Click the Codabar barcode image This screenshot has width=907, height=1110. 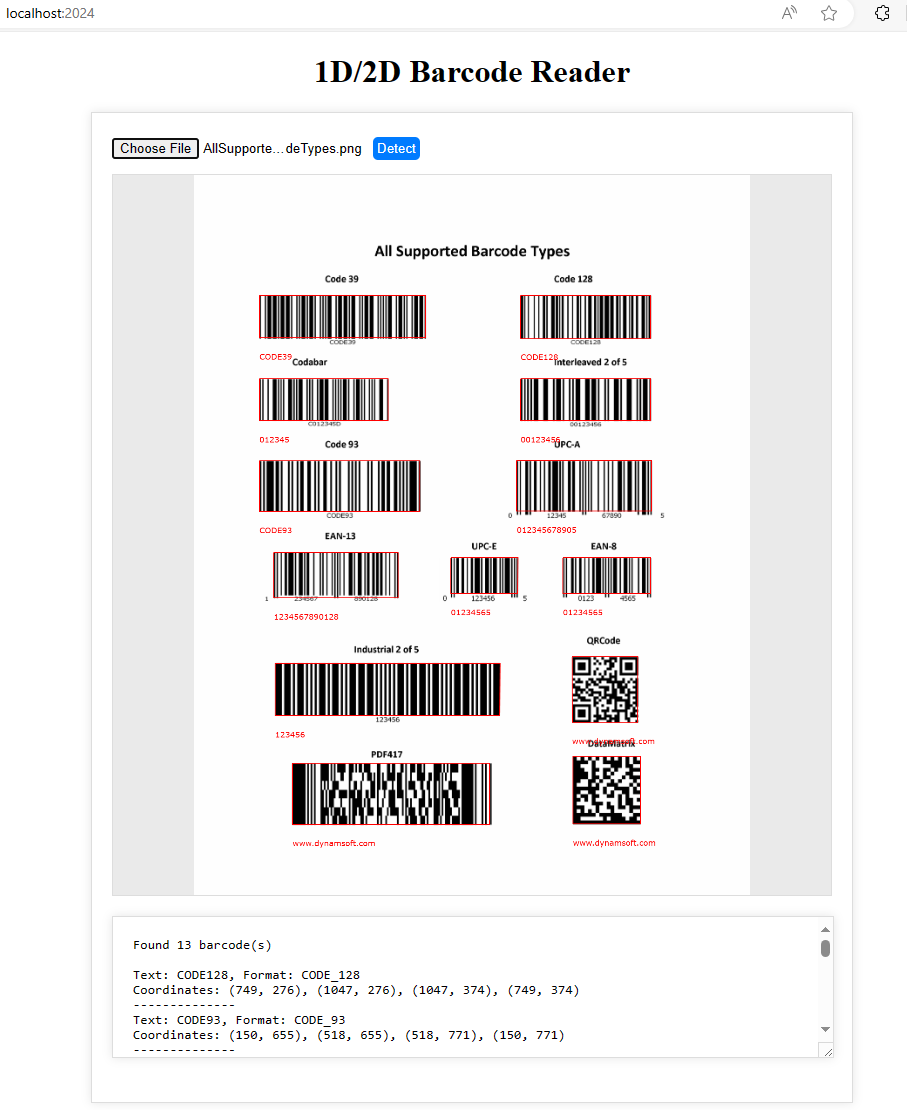[323, 399]
